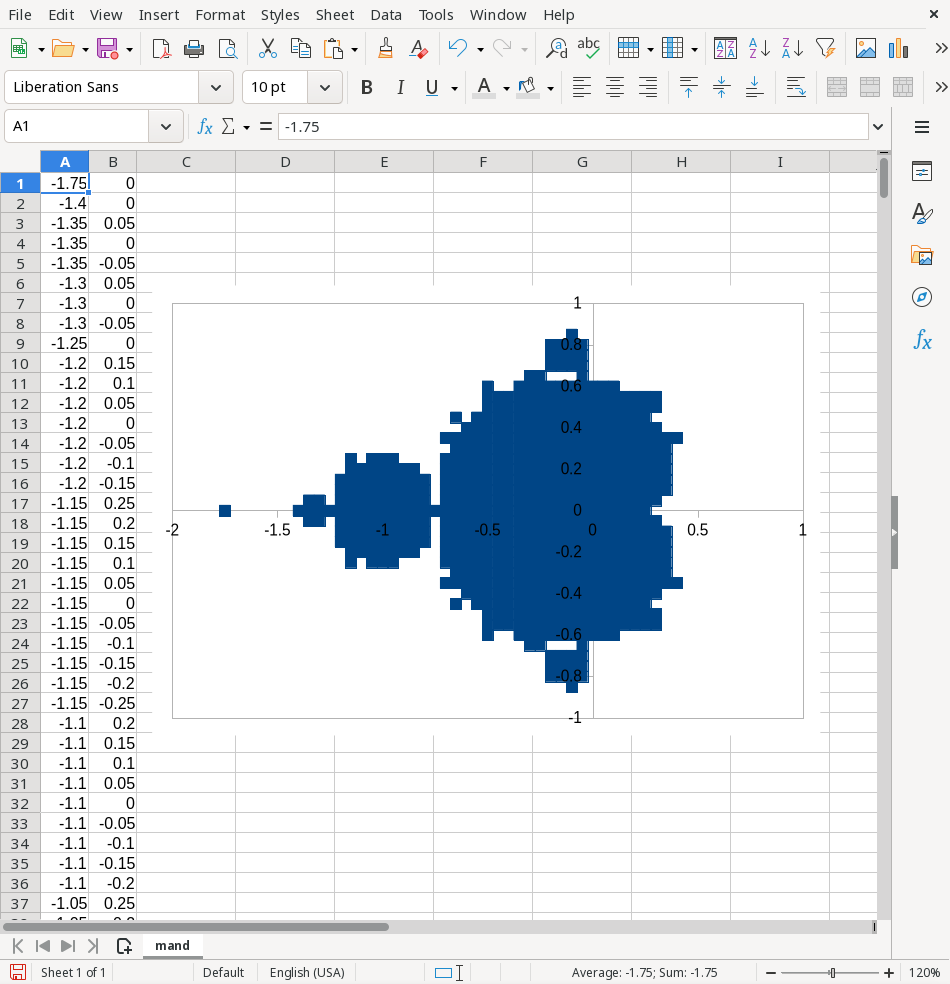950x984 pixels.
Task: Open sidebar Gallery panel
Action: click(x=922, y=255)
